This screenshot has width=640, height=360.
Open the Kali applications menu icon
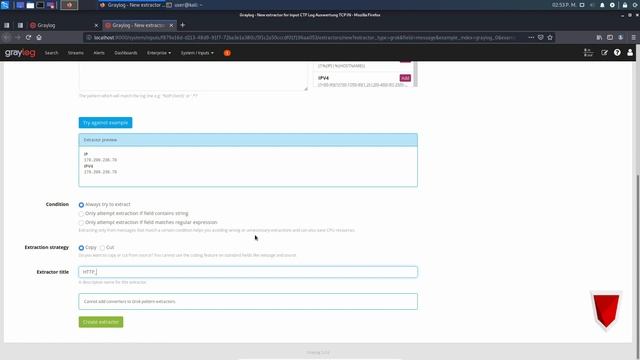pyautogui.click(x=4, y=5)
